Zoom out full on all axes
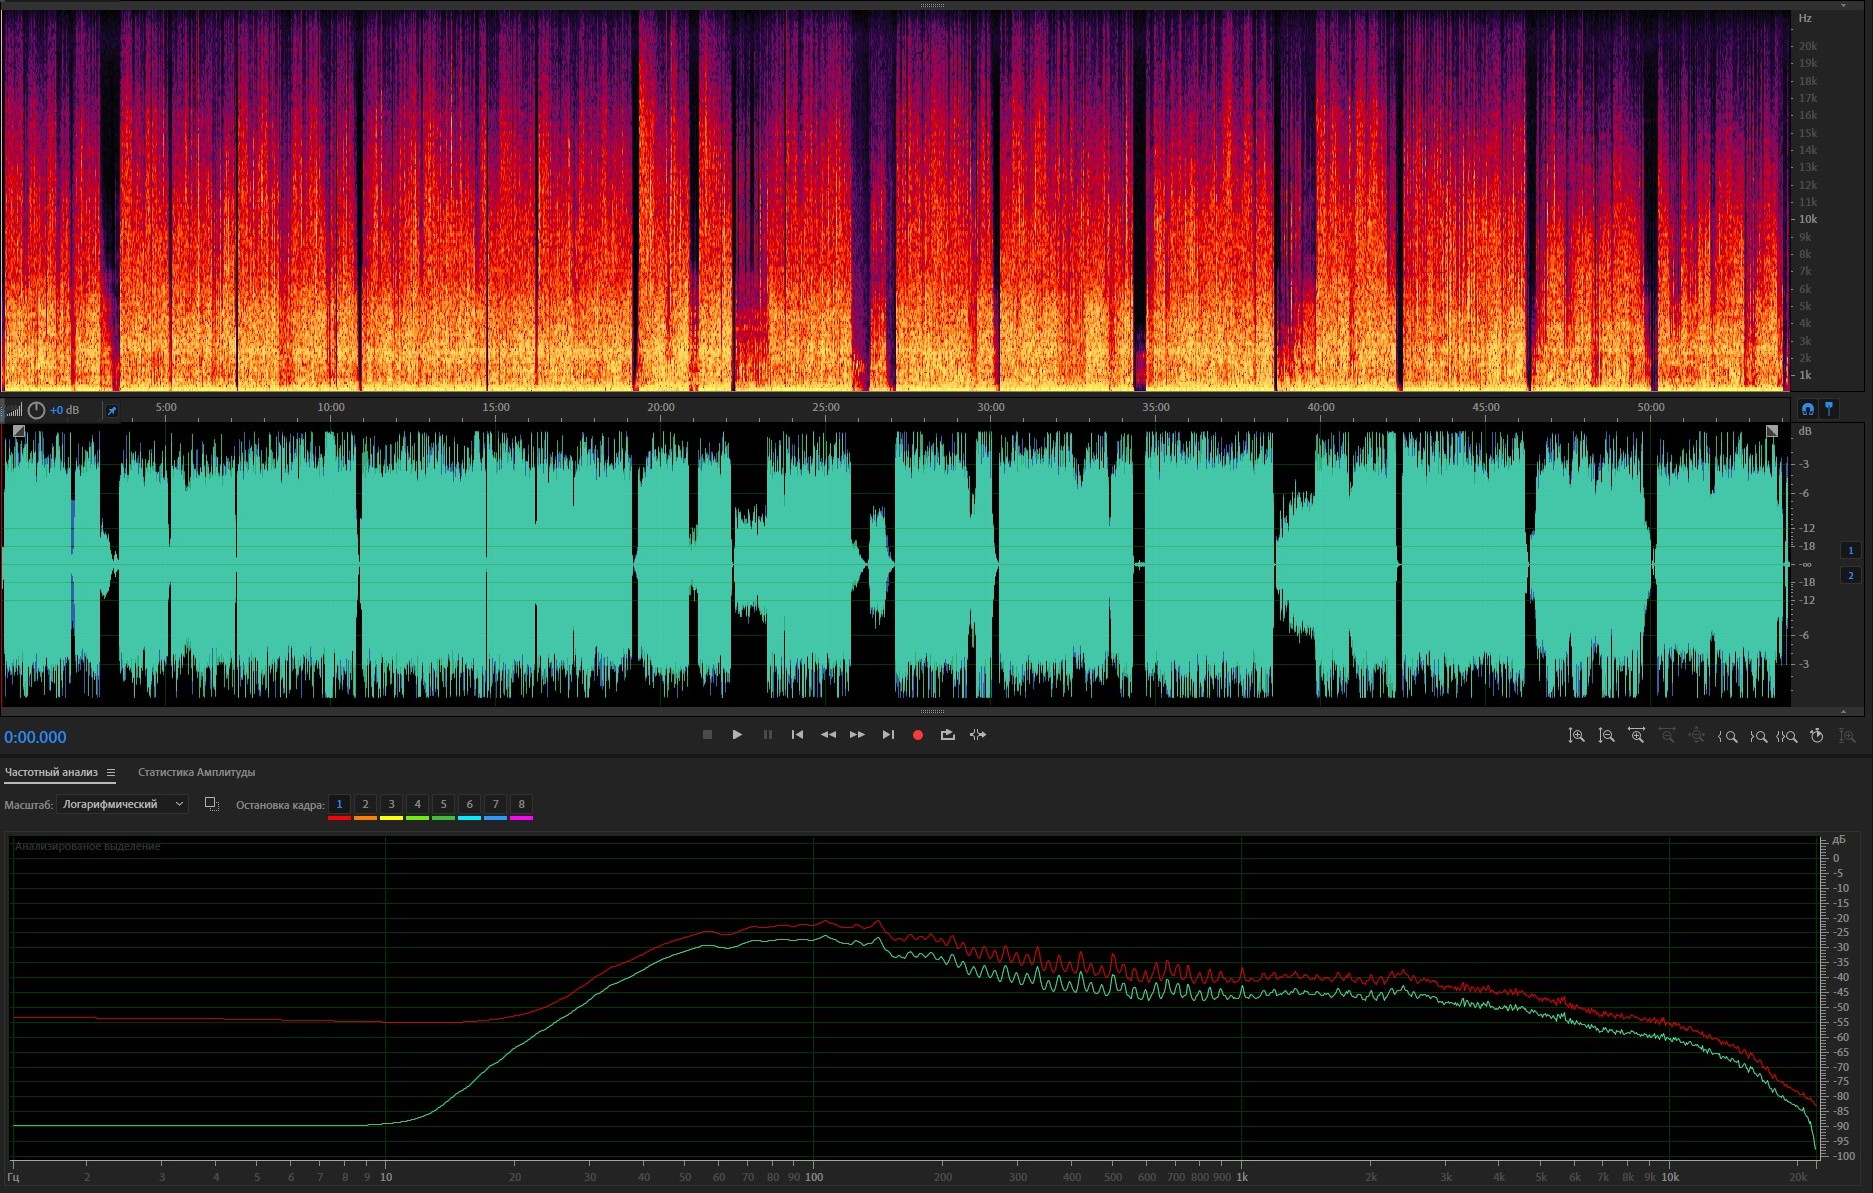 1697,736
